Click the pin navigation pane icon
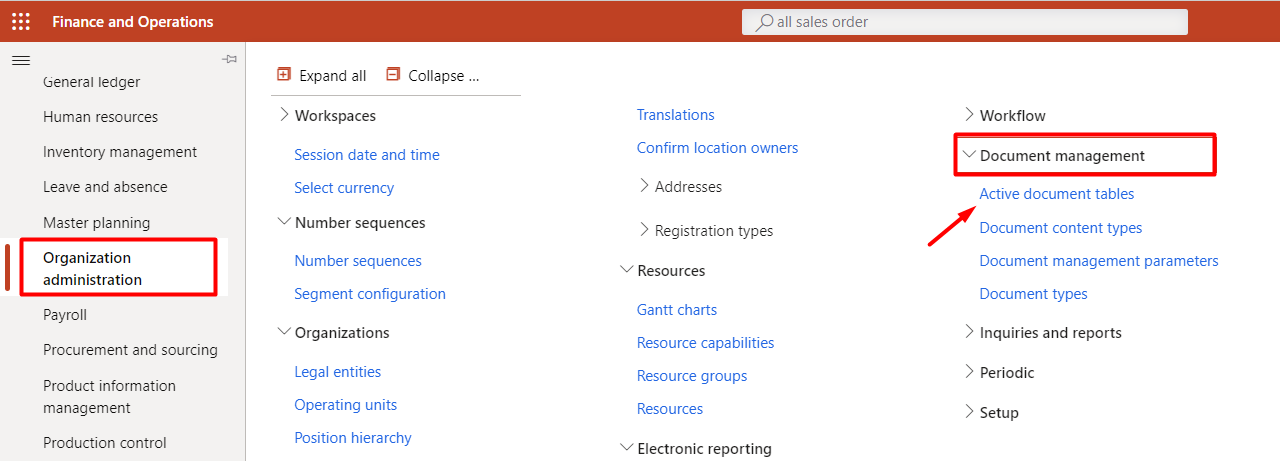Image resolution: width=1280 pixels, height=461 pixels. point(229,60)
